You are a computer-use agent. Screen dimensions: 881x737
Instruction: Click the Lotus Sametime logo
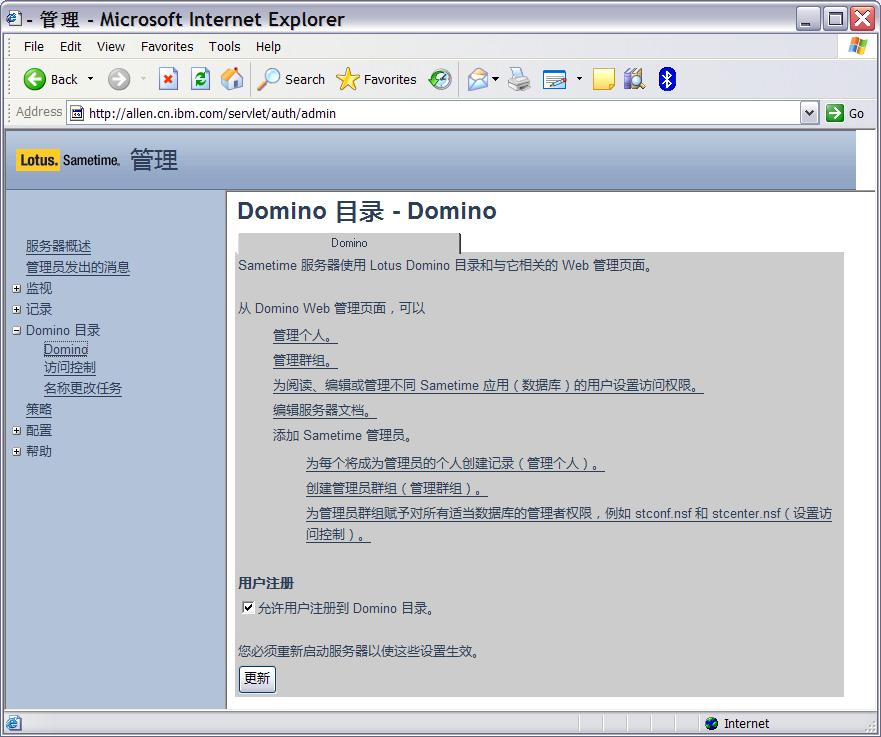tap(67, 160)
